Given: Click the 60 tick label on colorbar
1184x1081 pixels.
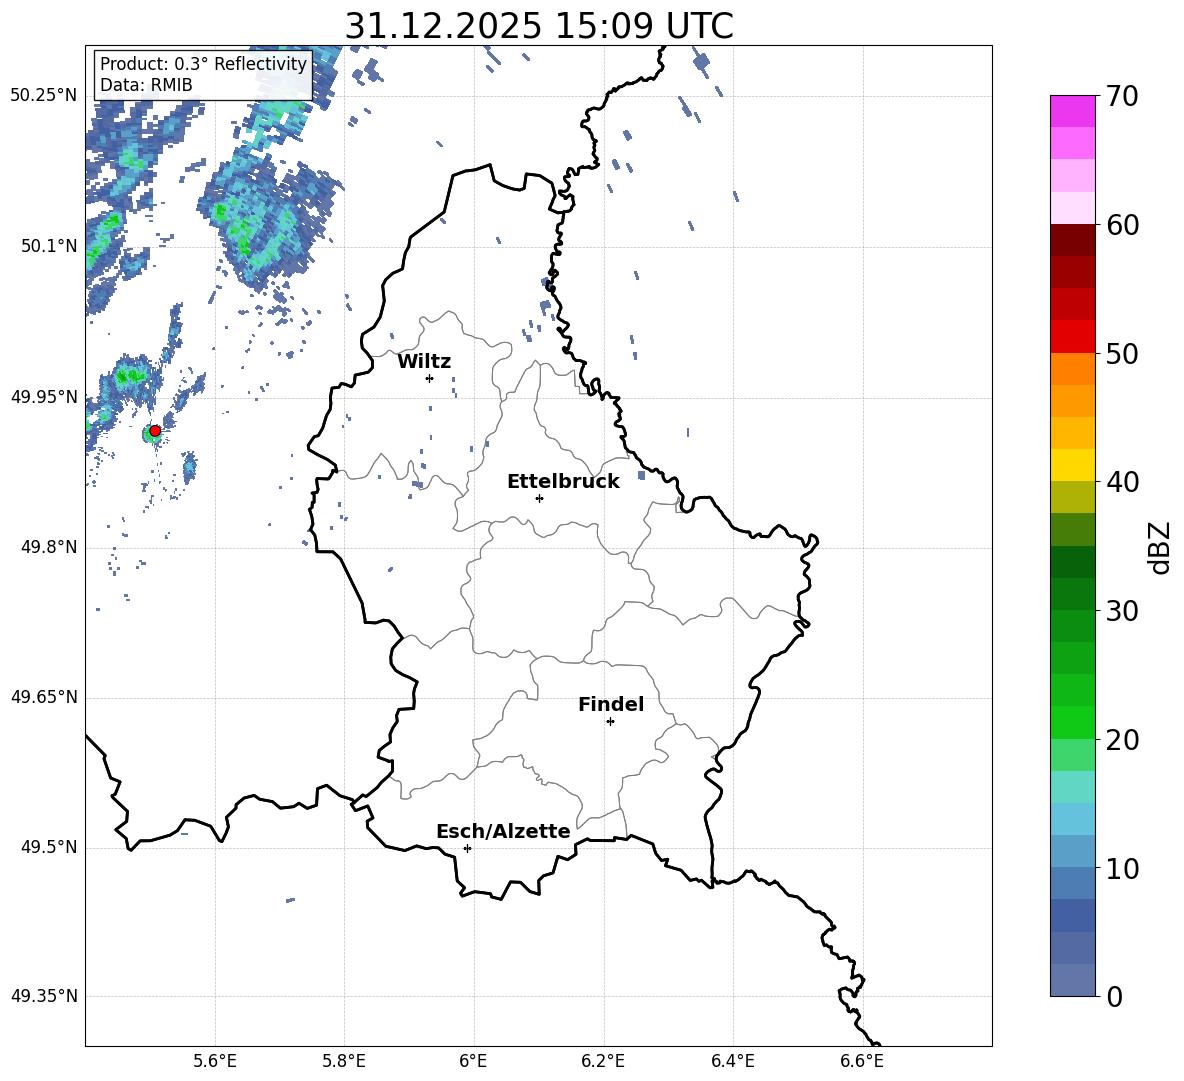Looking at the screenshot, I should 1122,225.
